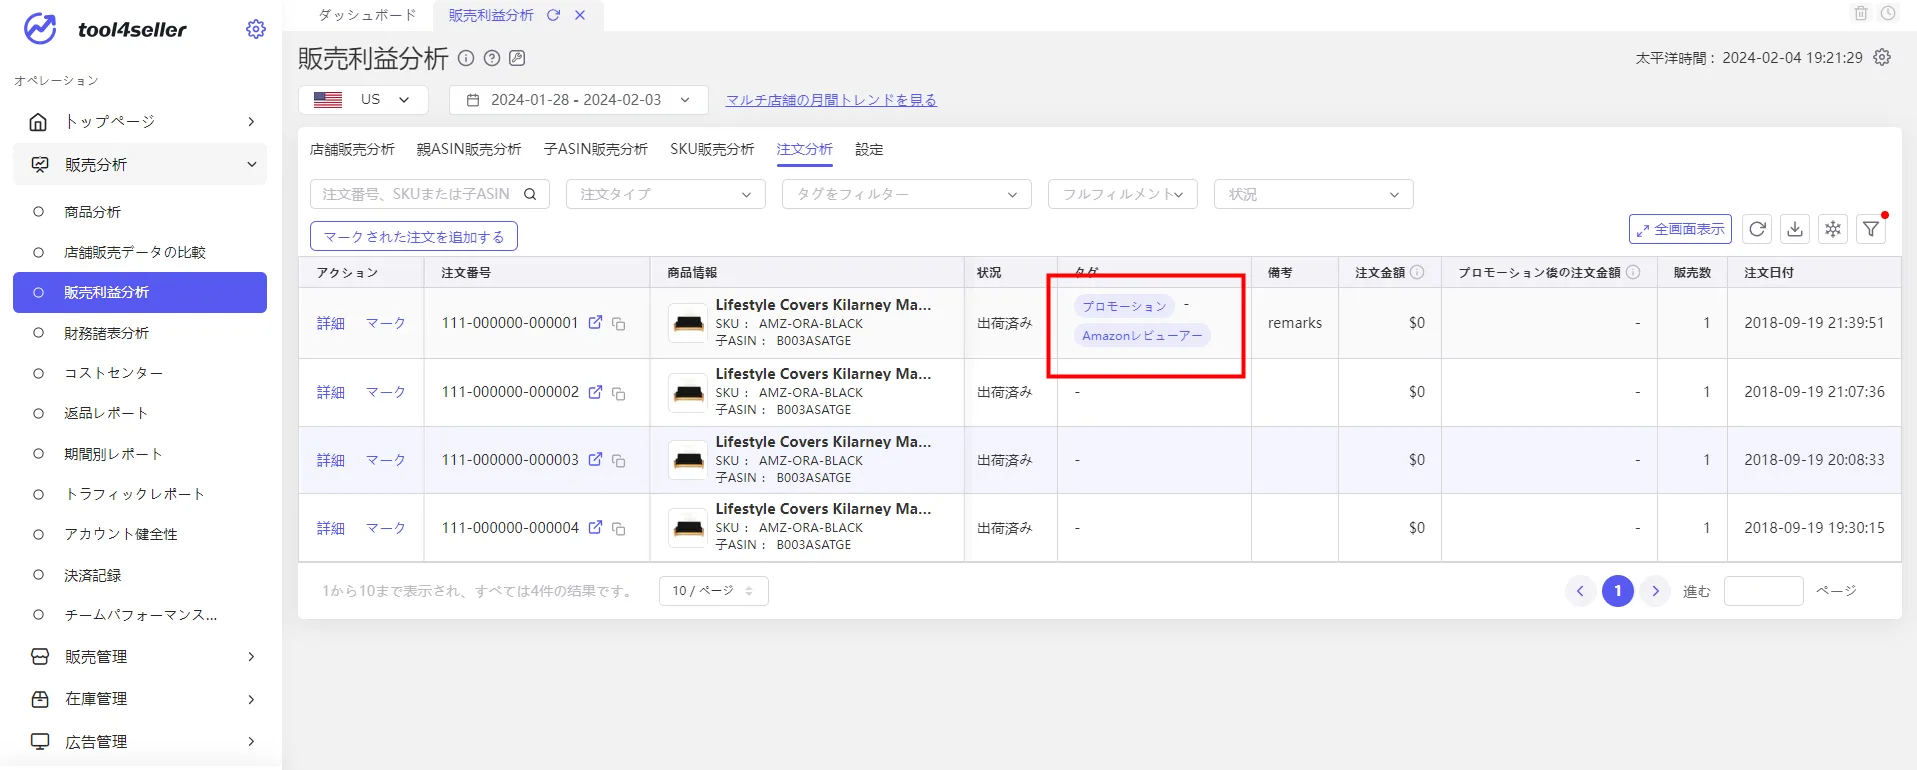Screen dimensions: 1917x770
Task: Click the edit note icon beside title
Action: pos(517,58)
